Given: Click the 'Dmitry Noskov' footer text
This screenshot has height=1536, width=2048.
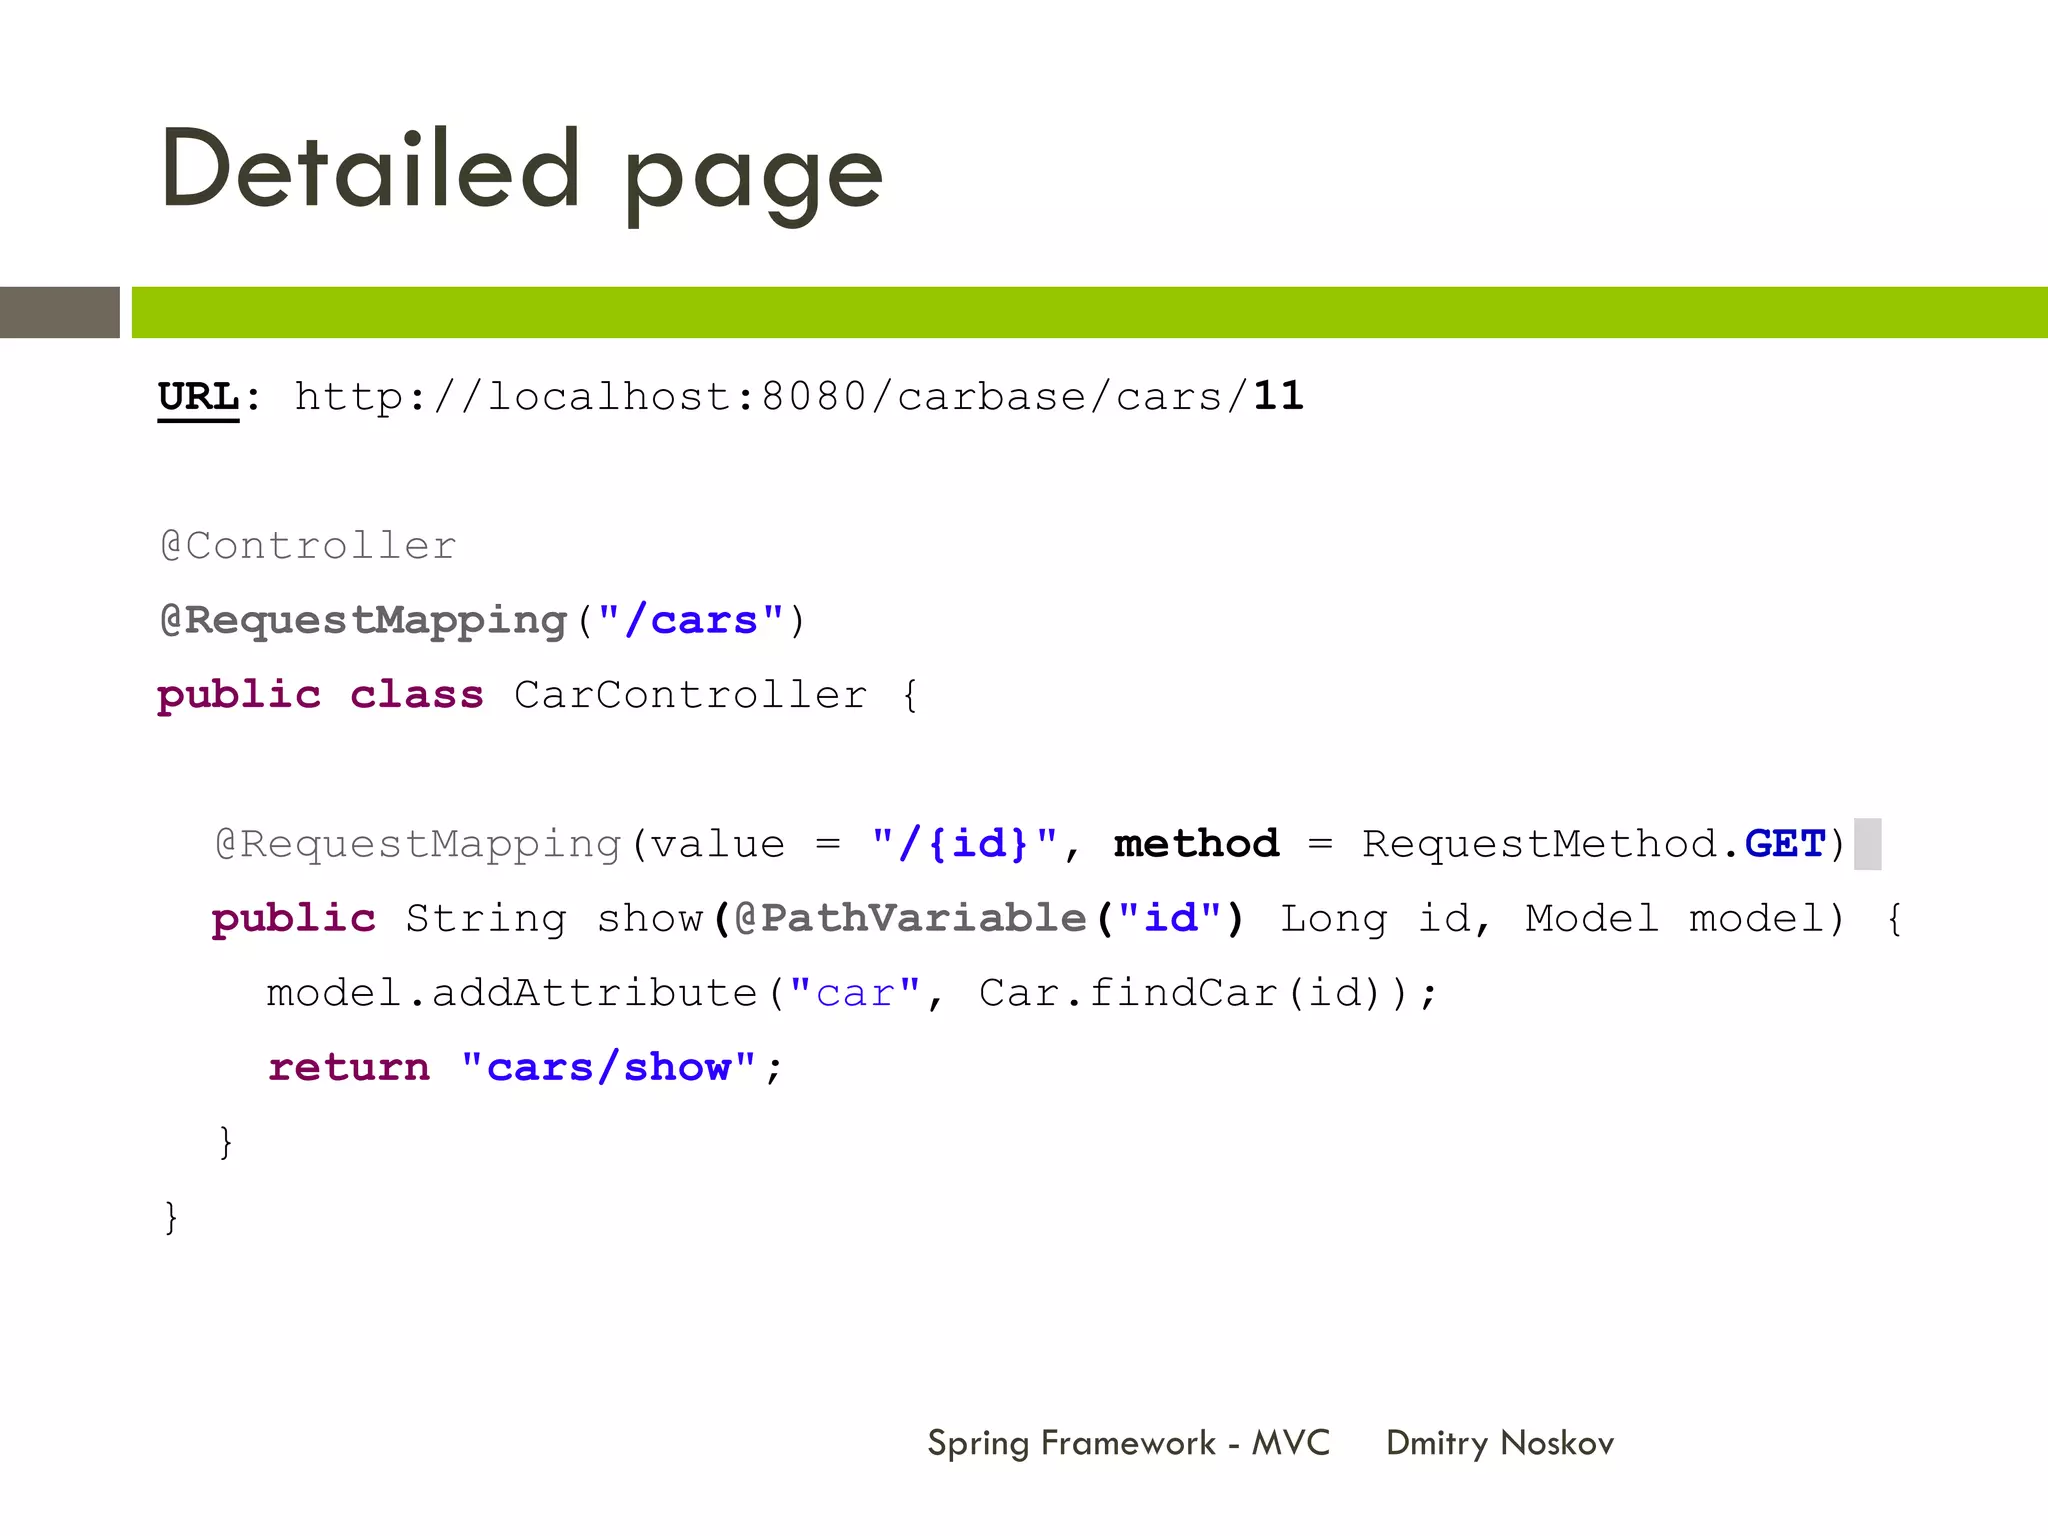Looking at the screenshot, I should click(1499, 1443).
